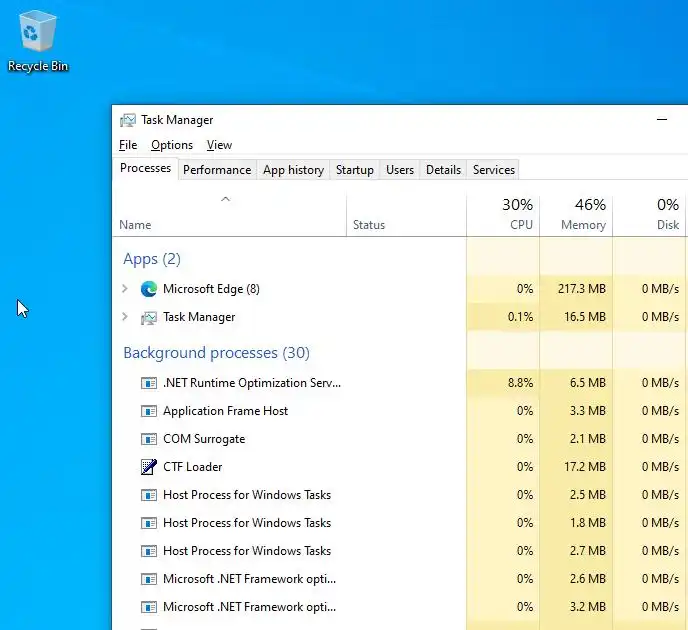Click icon of Host Process with 2.7 MB

click(x=149, y=551)
